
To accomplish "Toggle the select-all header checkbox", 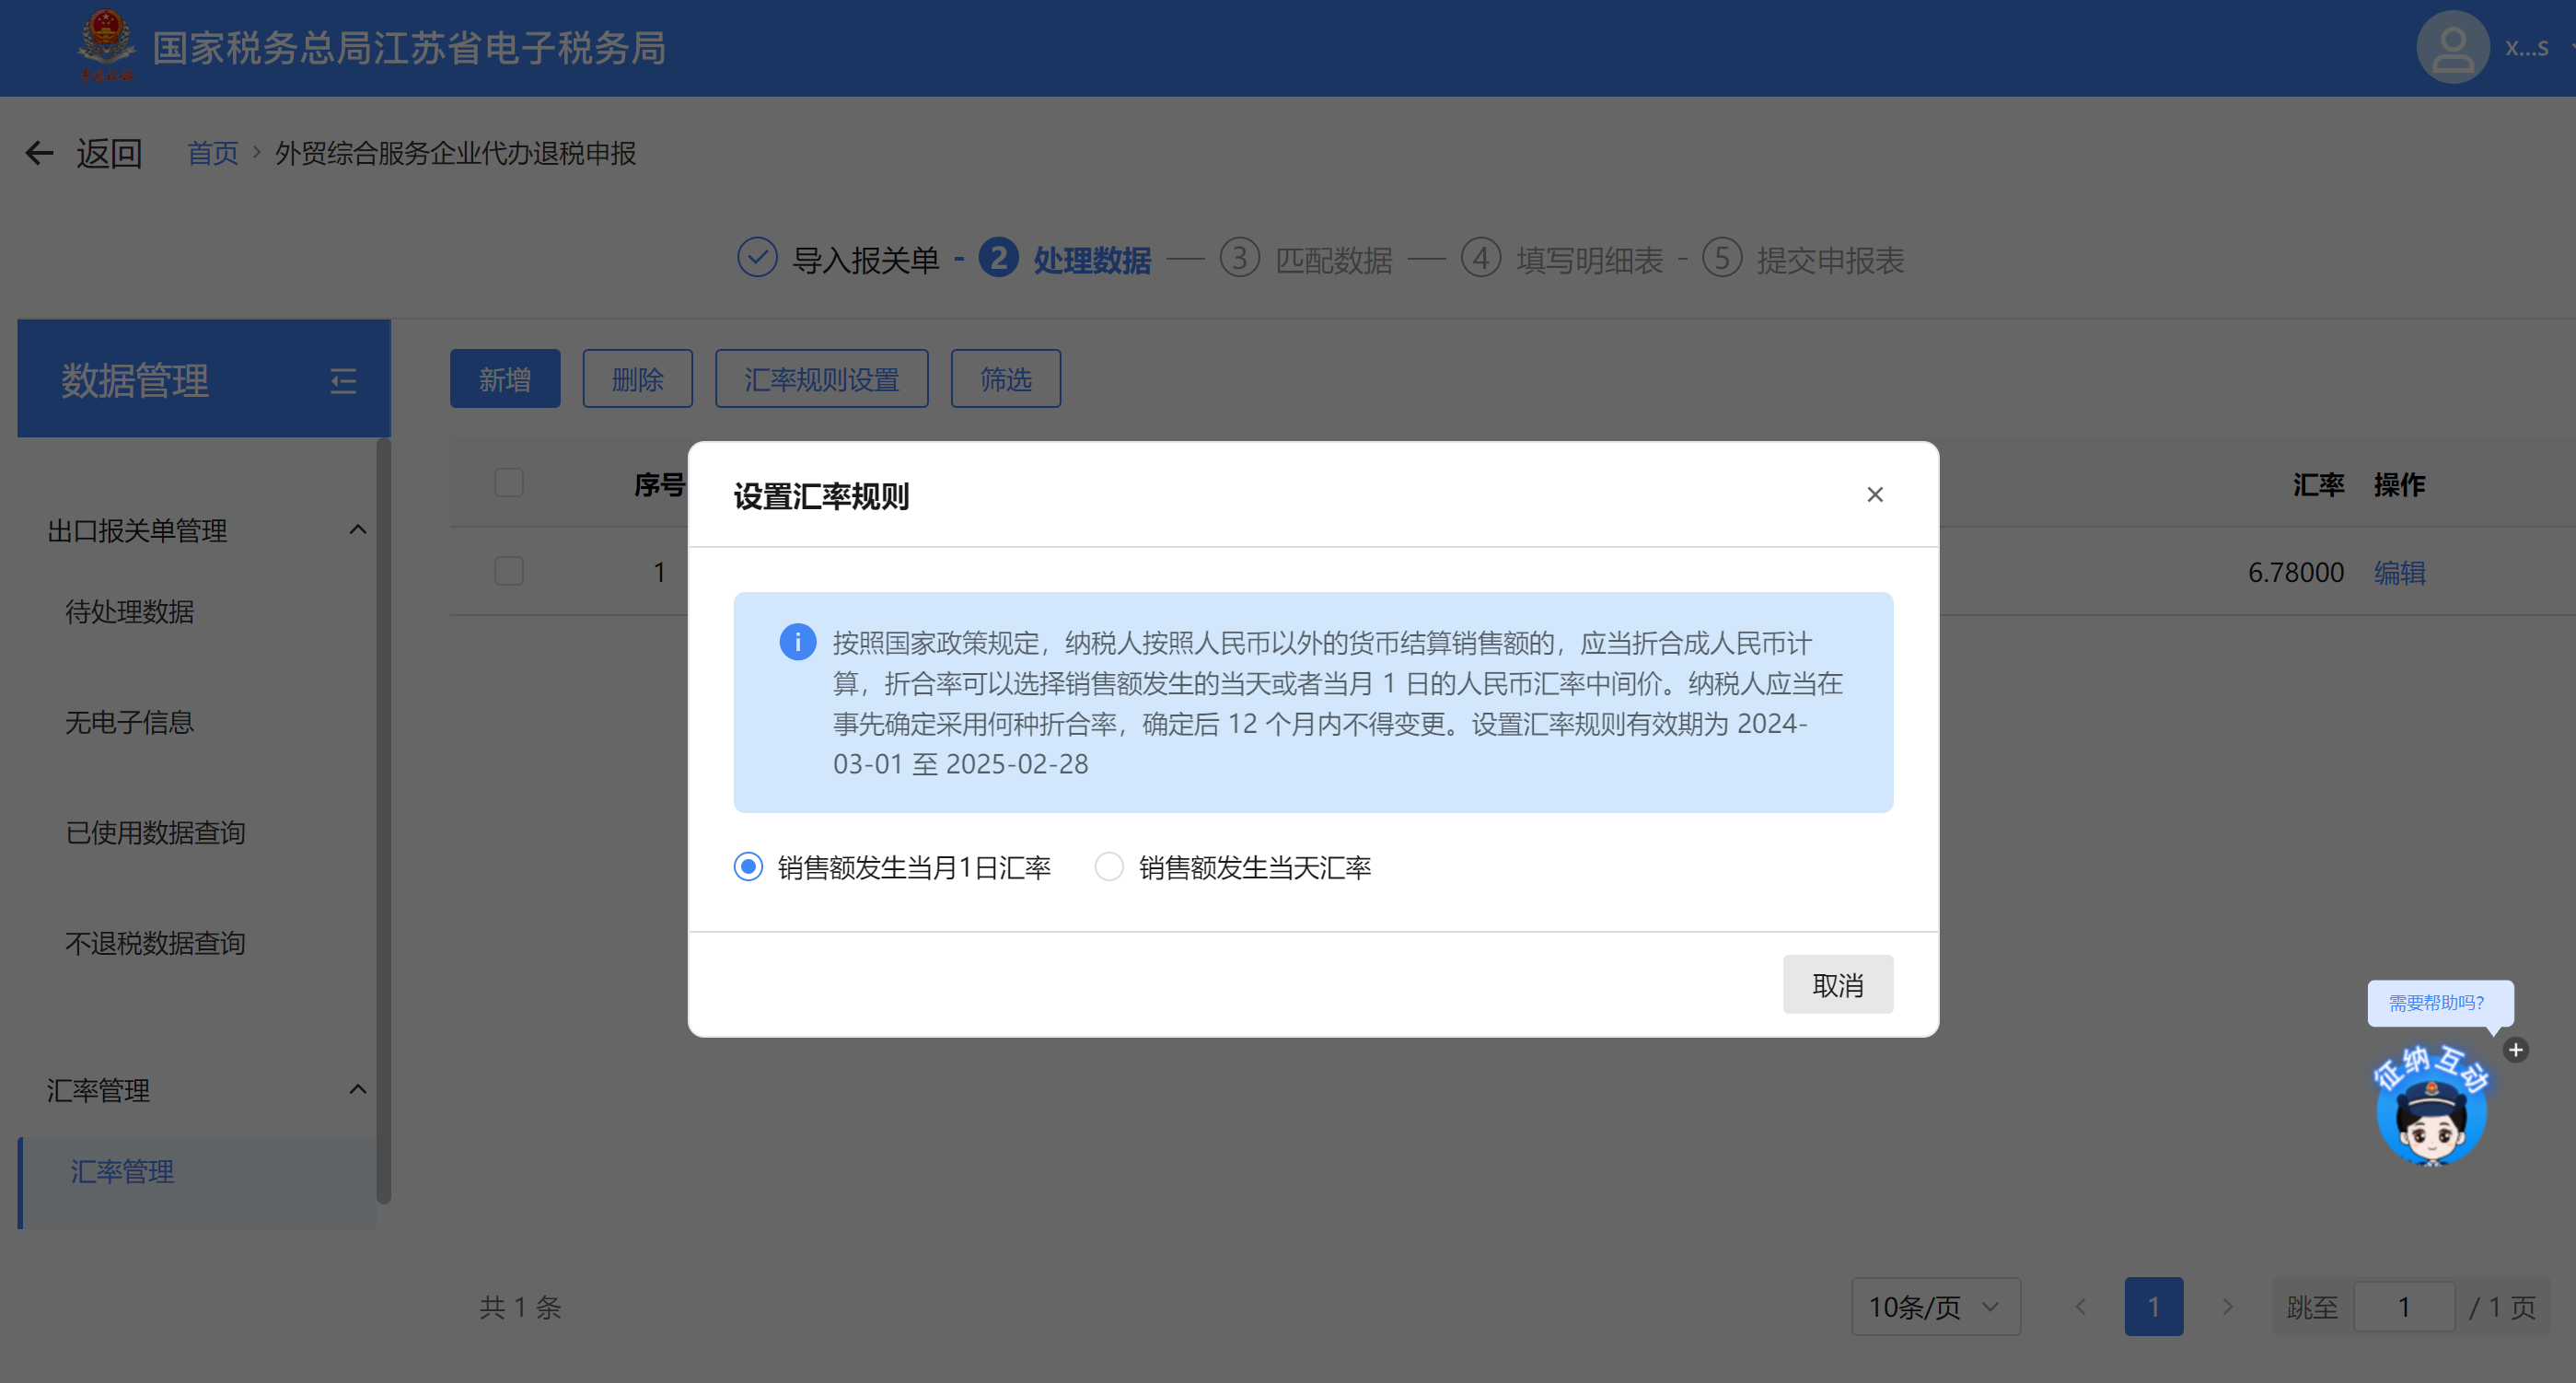I will 509,483.
